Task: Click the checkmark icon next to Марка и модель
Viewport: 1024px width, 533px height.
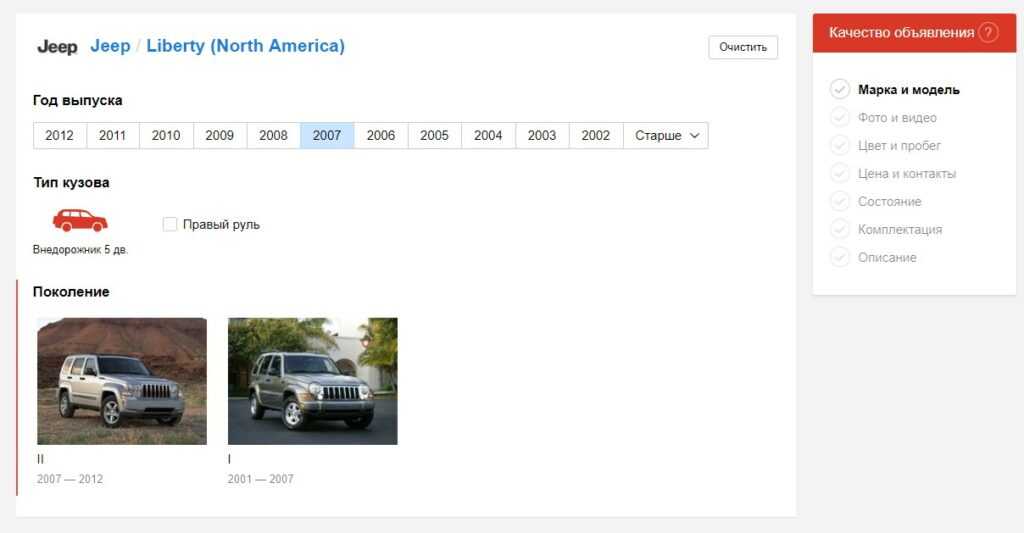Action: [840, 90]
